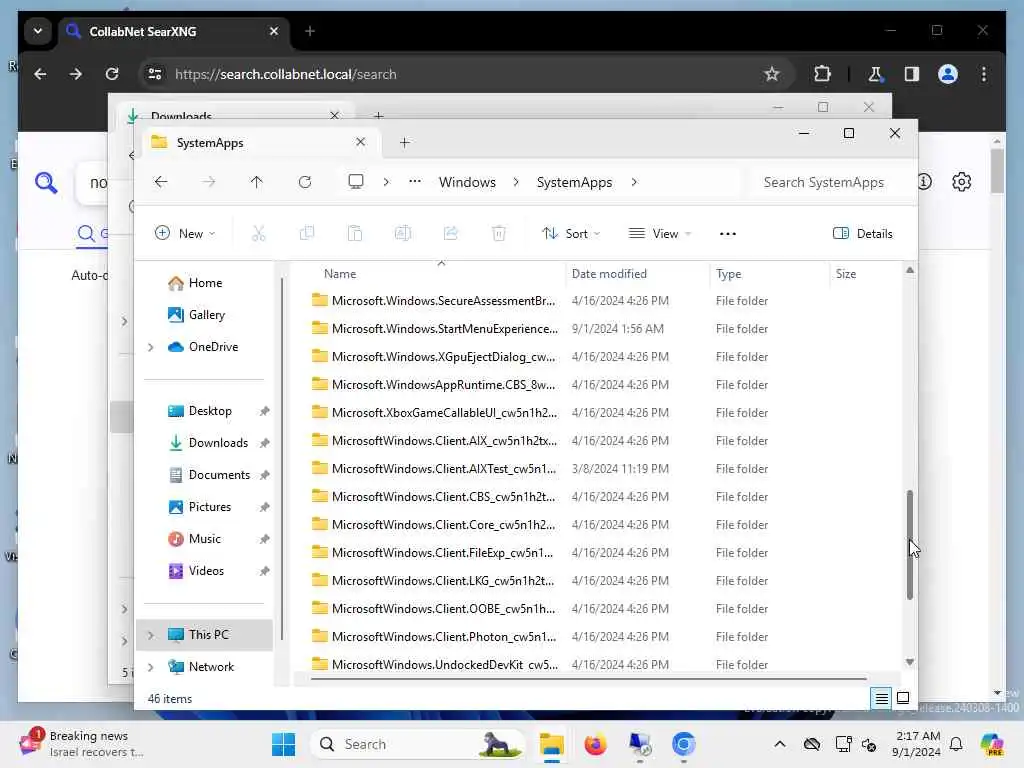Expand Network tree node

pyautogui.click(x=151, y=667)
